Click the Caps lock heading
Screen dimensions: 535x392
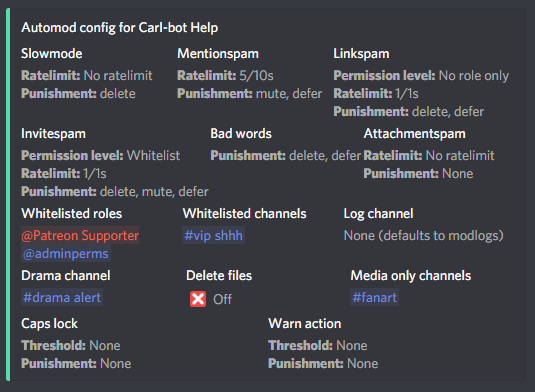pyautogui.click(x=49, y=323)
